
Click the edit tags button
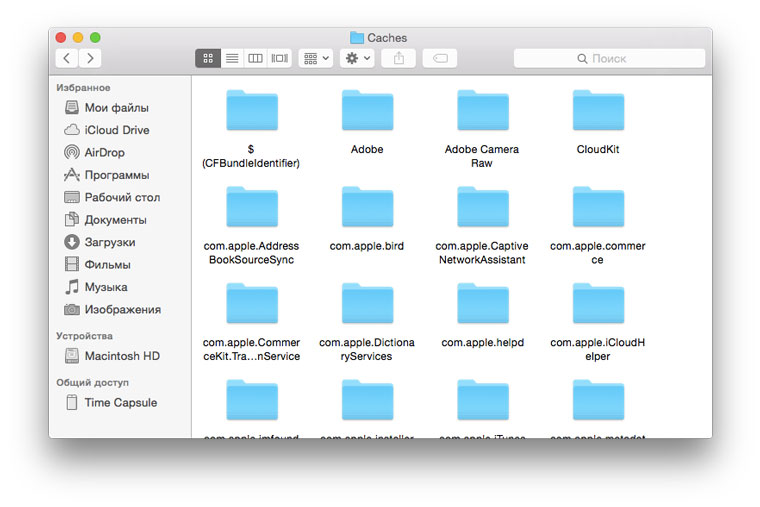(x=439, y=59)
